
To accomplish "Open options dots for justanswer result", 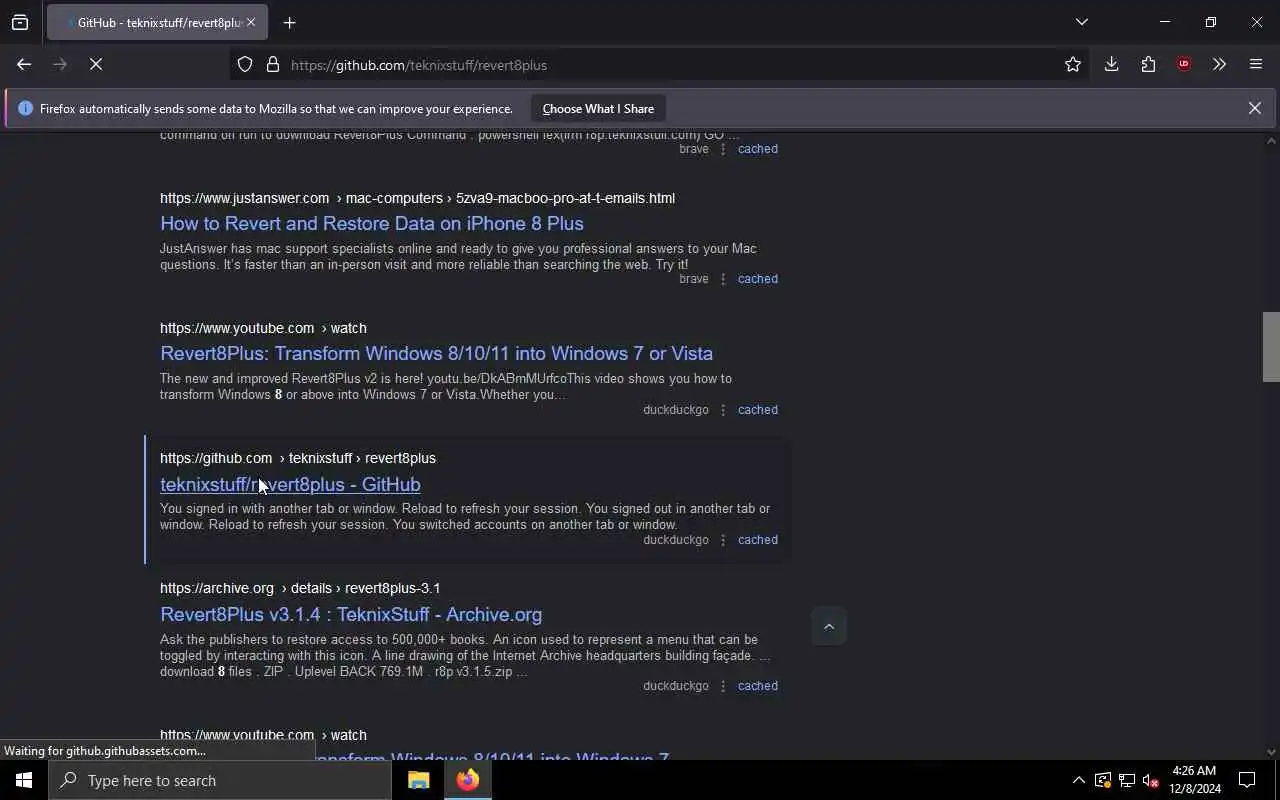I will coord(723,279).
